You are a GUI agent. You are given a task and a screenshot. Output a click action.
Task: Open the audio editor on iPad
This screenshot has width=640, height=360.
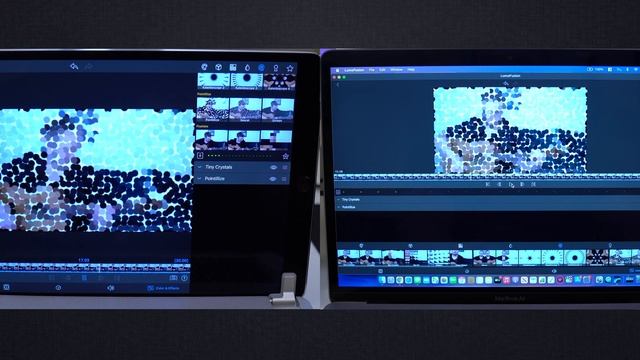tap(111, 288)
